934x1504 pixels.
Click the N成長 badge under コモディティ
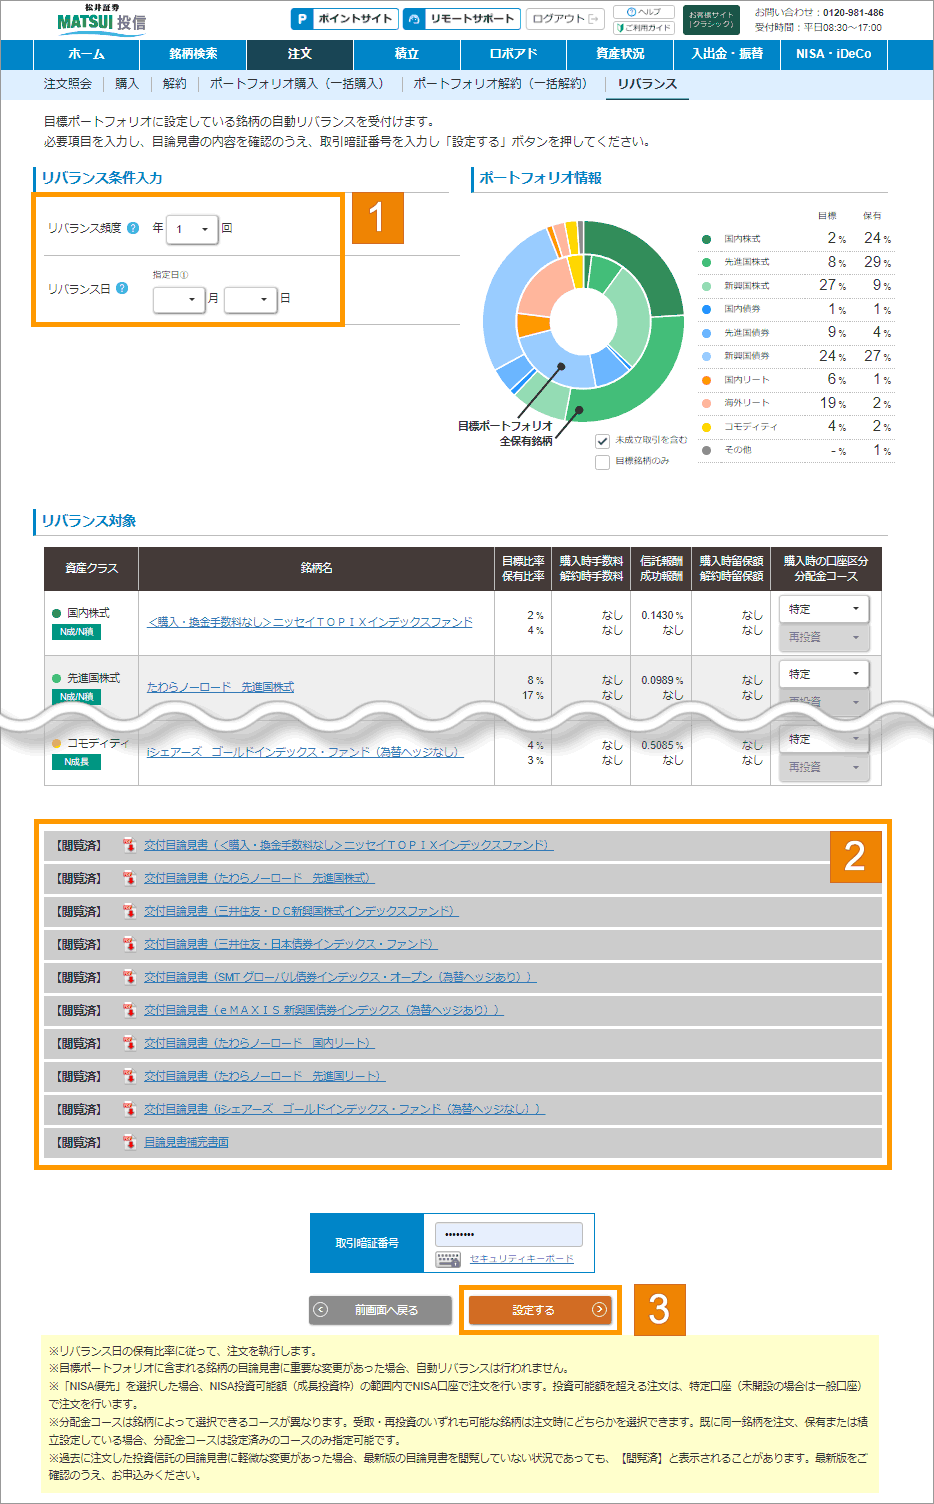pyautogui.click(x=76, y=762)
